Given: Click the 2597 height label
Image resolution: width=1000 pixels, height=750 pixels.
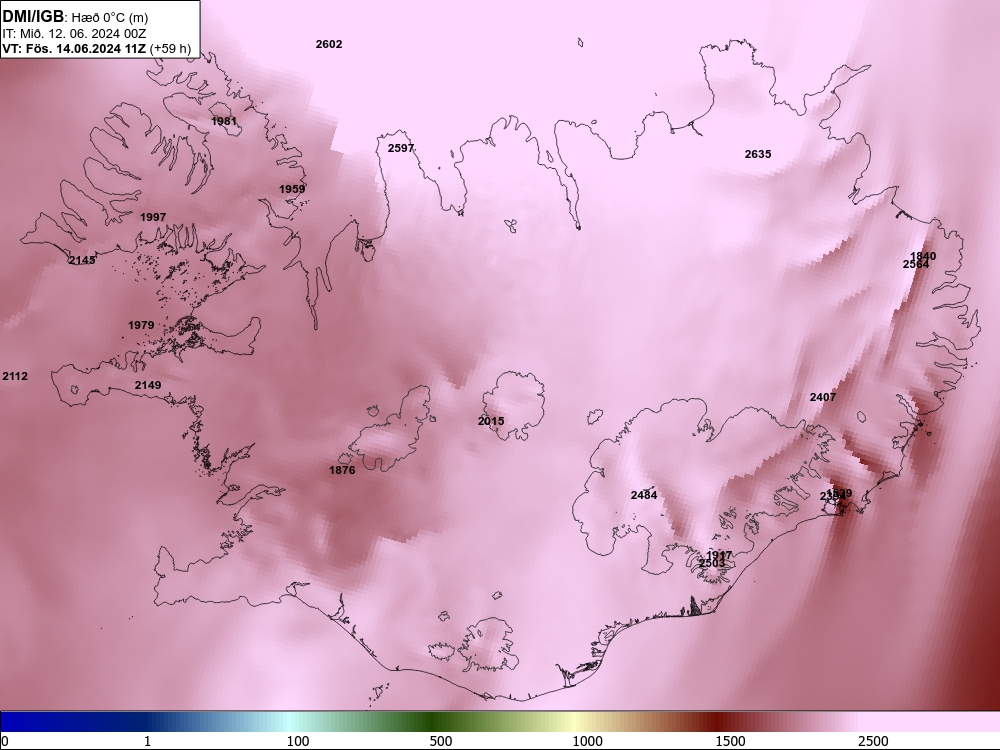Looking at the screenshot, I should coord(401,148).
